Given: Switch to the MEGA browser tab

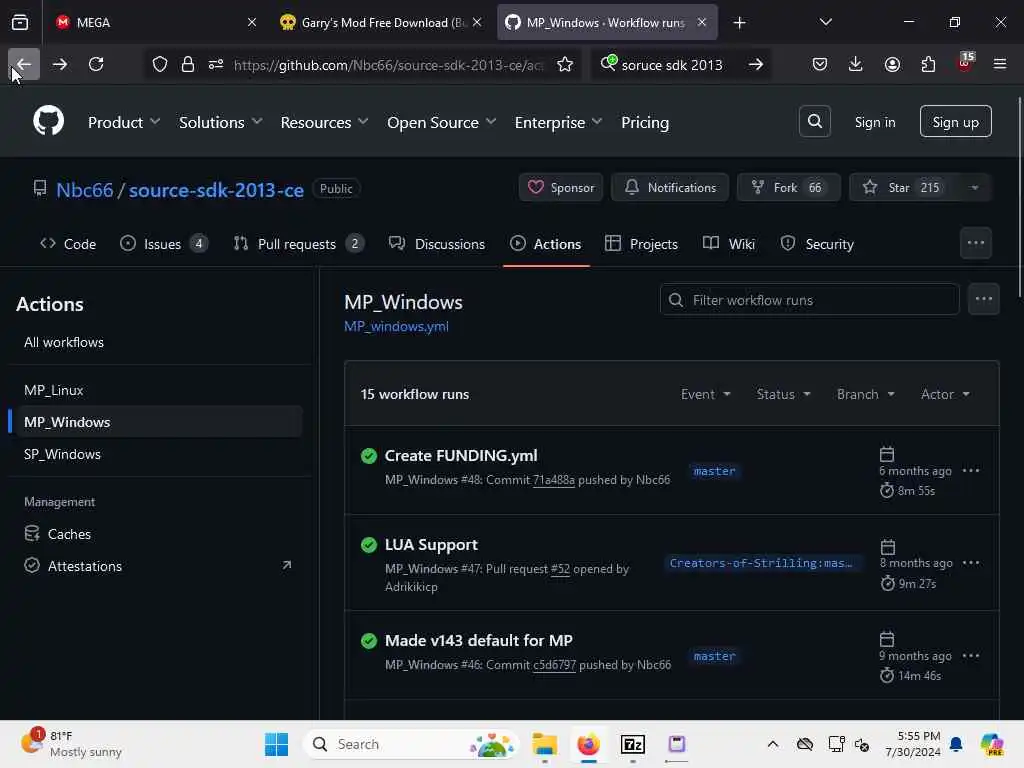Looking at the screenshot, I should click(x=153, y=23).
